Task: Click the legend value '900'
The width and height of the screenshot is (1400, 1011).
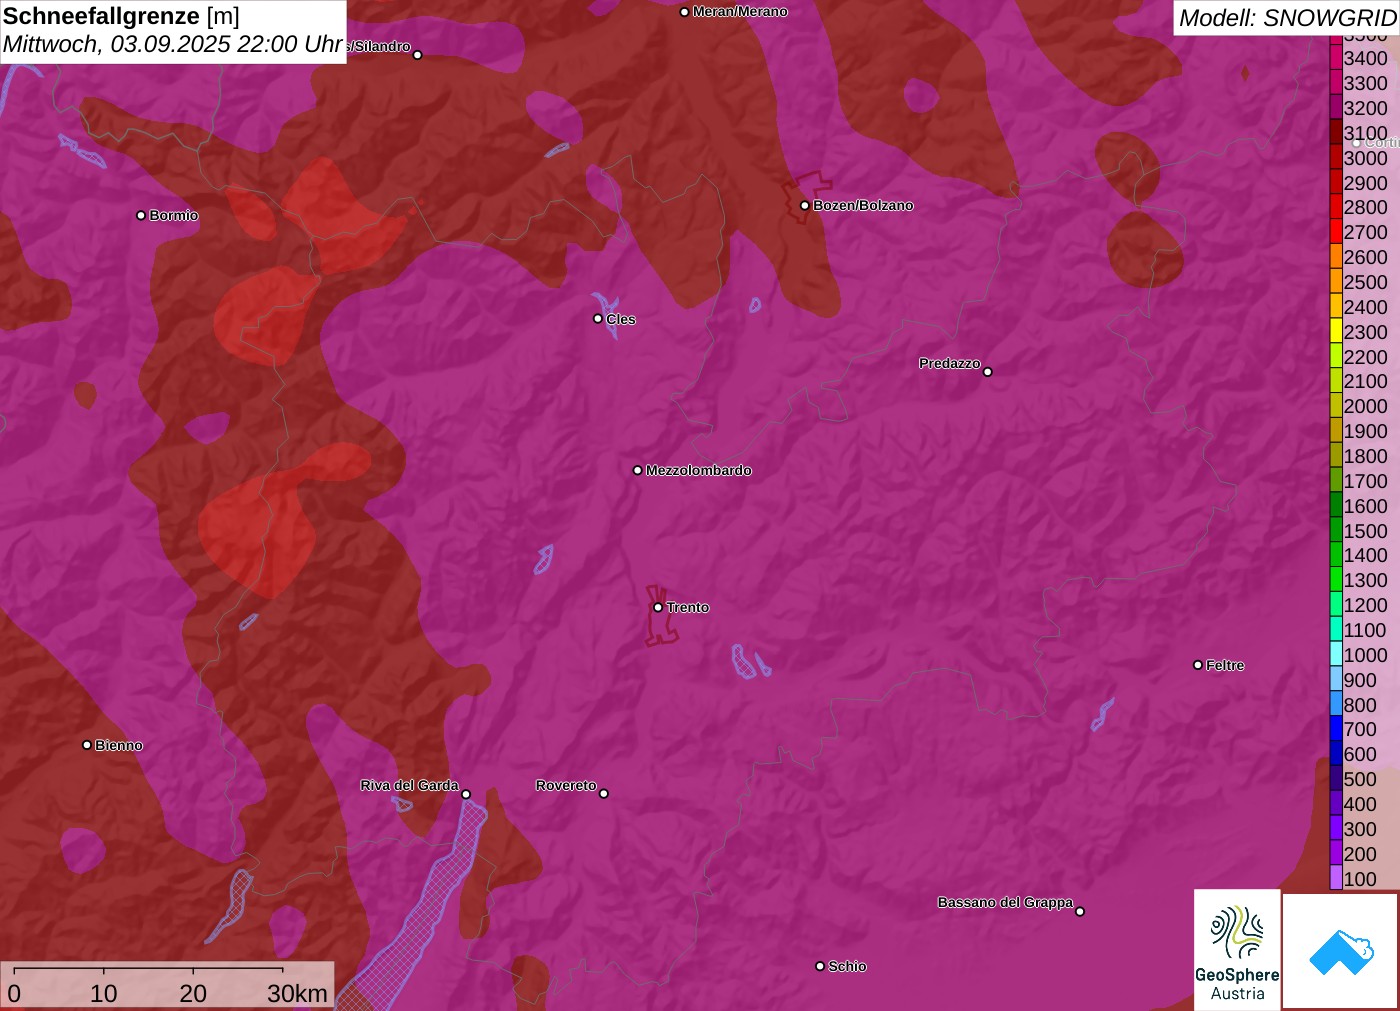Action: 1360,680
